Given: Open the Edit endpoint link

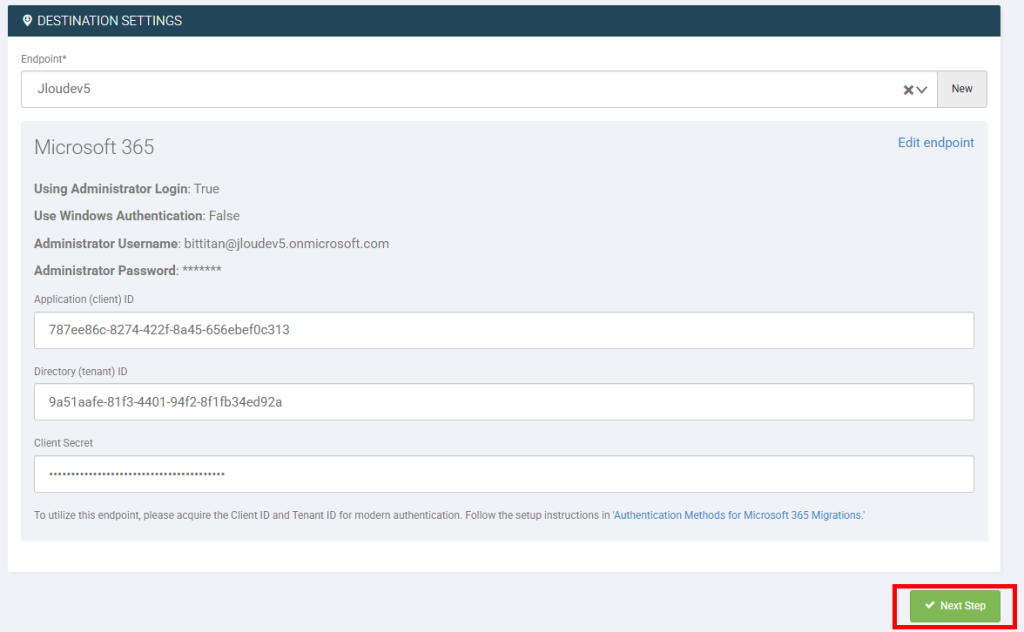Looking at the screenshot, I should [936, 143].
